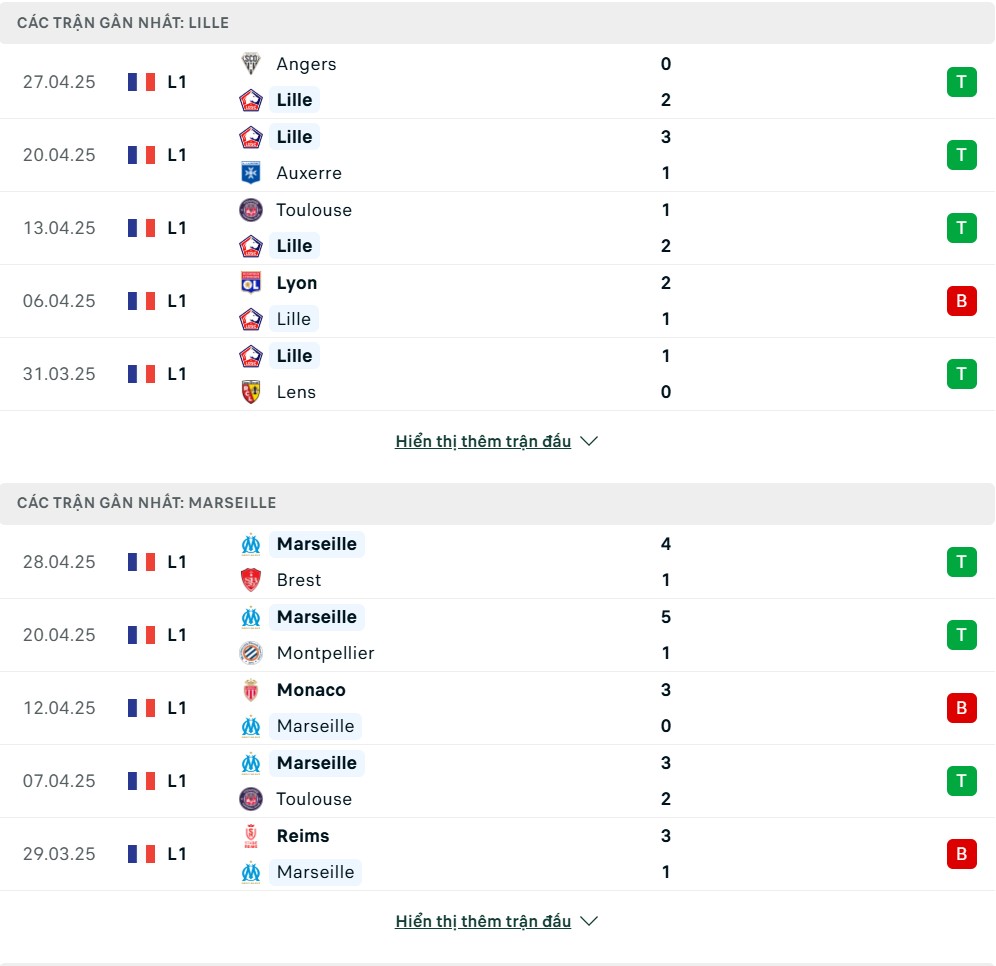Expand more Marseille matches via chevron
The image size is (996, 966).
click(589, 921)
